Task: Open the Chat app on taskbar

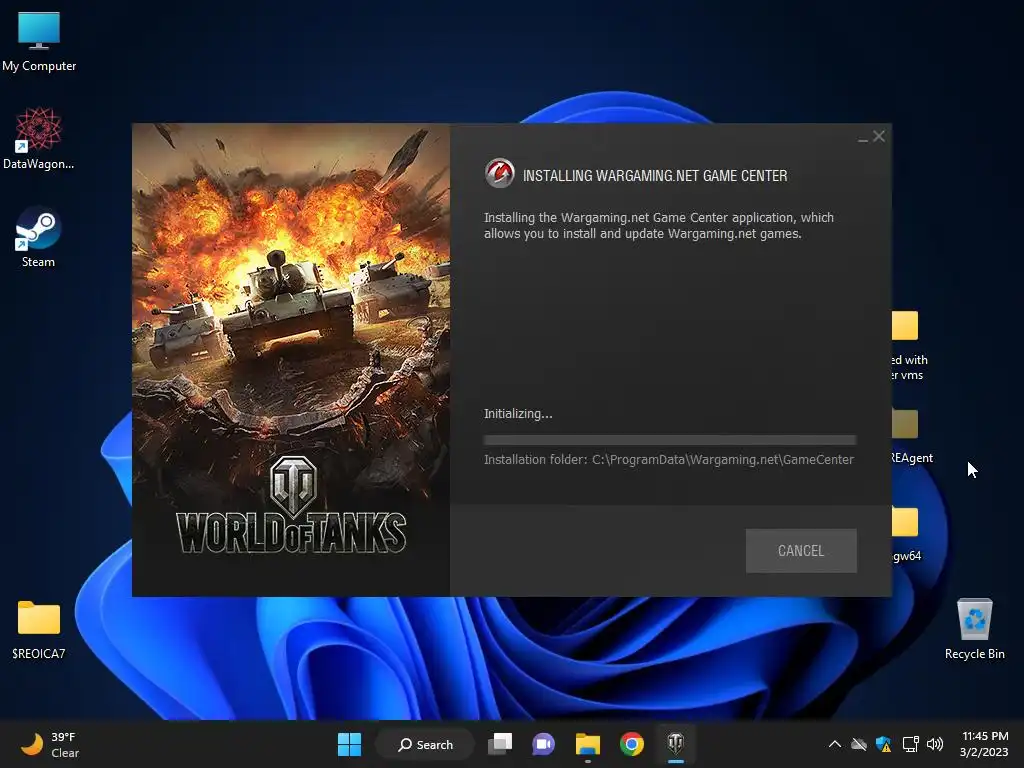Action: tap(543, 744)
